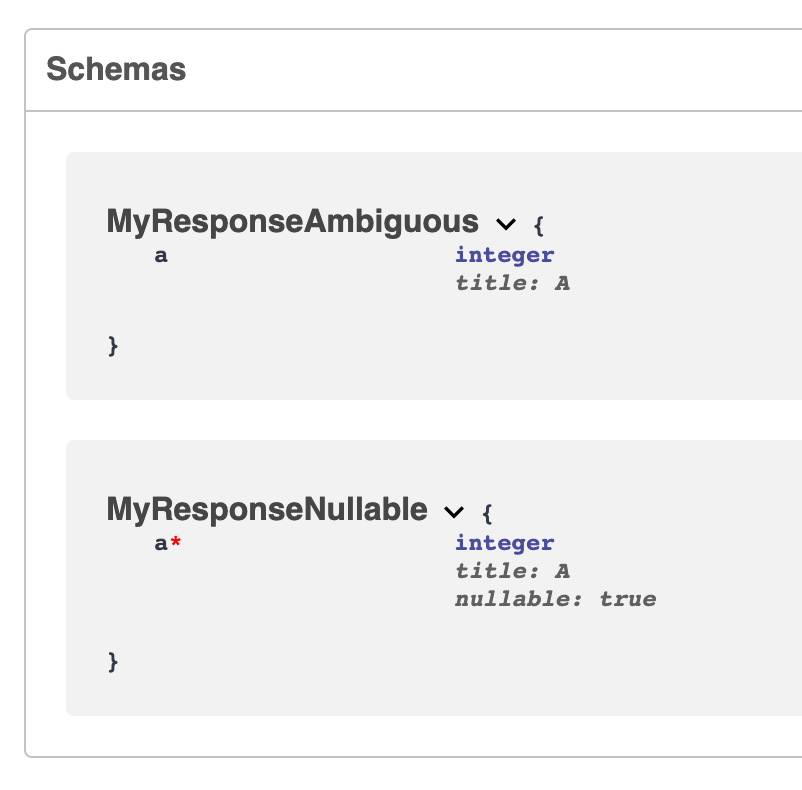This screenshot has height=790, width=802.
Task: Click the red required asterisk on property a
Action: [x=176, y=542]
